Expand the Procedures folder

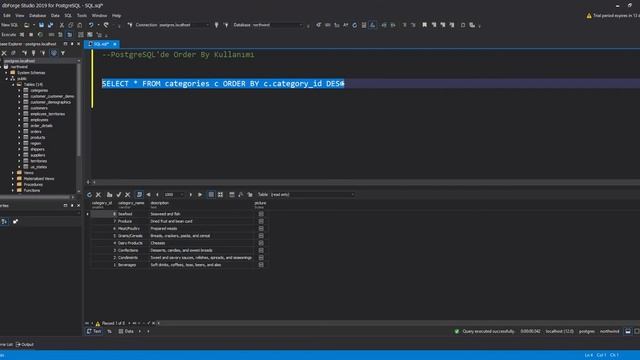click(x=13, y=184)
